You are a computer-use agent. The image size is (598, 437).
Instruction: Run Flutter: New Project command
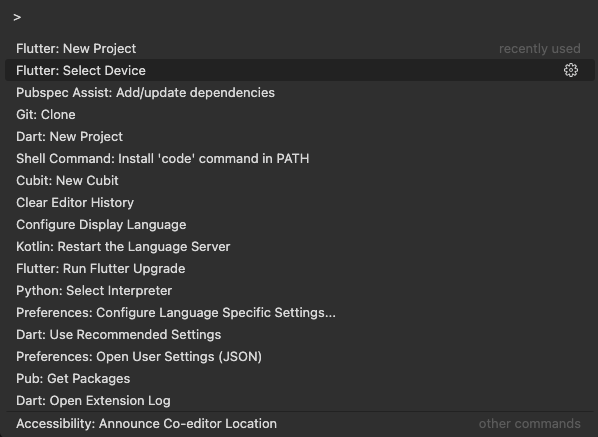click(x=300, y=48)
